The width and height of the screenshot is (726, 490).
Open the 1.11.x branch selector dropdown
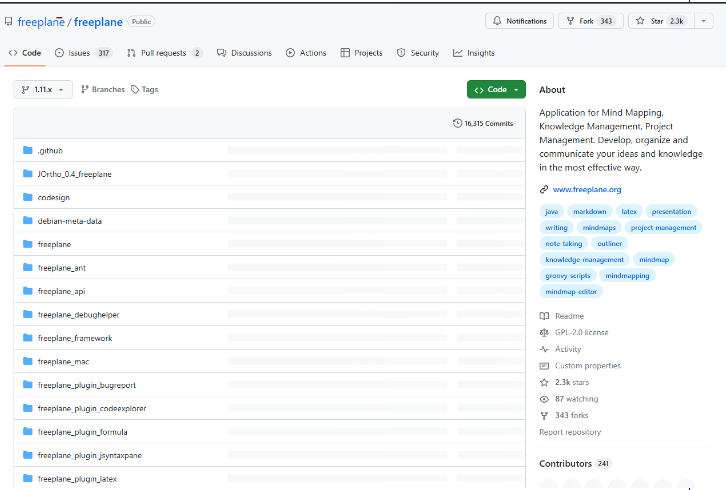[43, 90]
